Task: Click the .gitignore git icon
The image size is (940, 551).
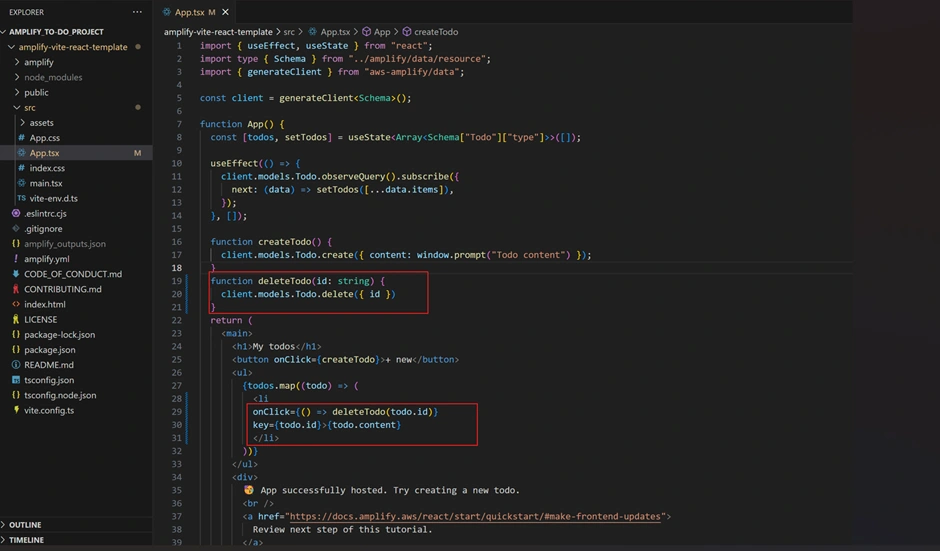Action: 16,228
